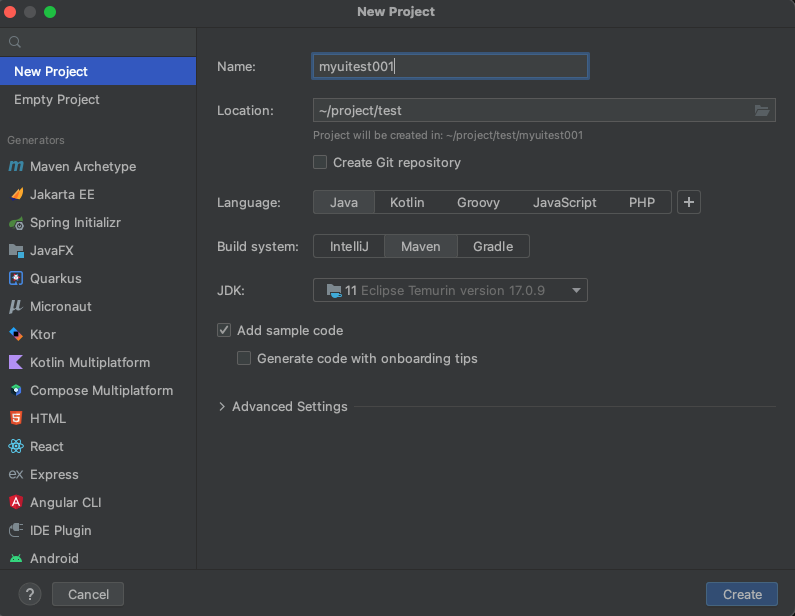Viewport: 795px width, 616px height.
Task: Click the Jakarta EE sail icon
Action: click(x=16, y=194)
